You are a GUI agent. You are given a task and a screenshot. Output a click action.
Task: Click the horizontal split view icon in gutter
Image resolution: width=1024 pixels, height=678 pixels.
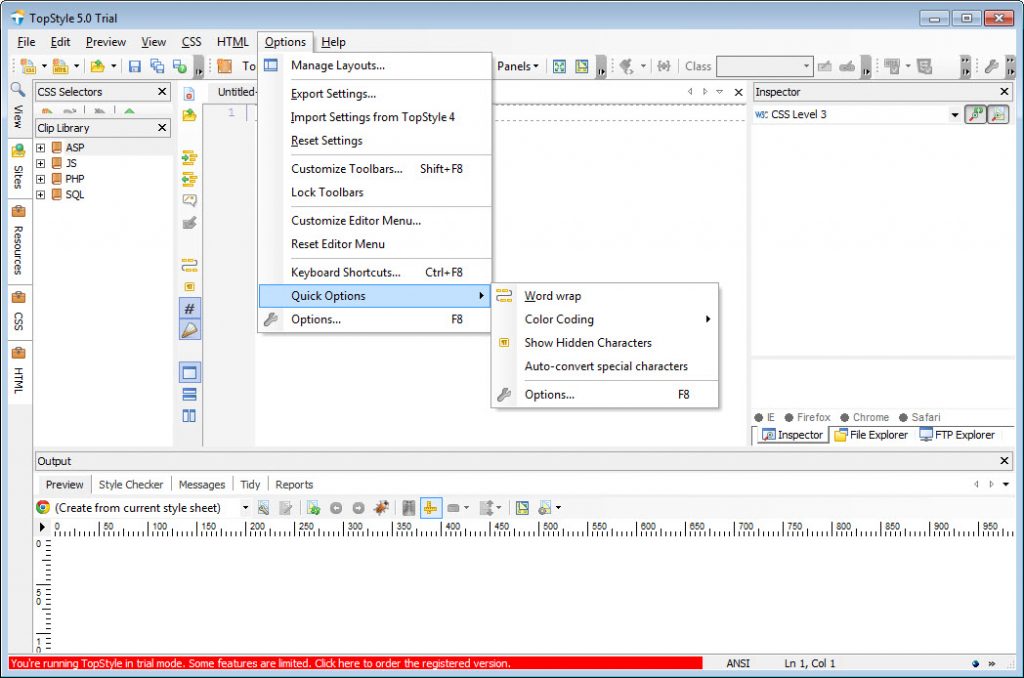click(189, 395)
